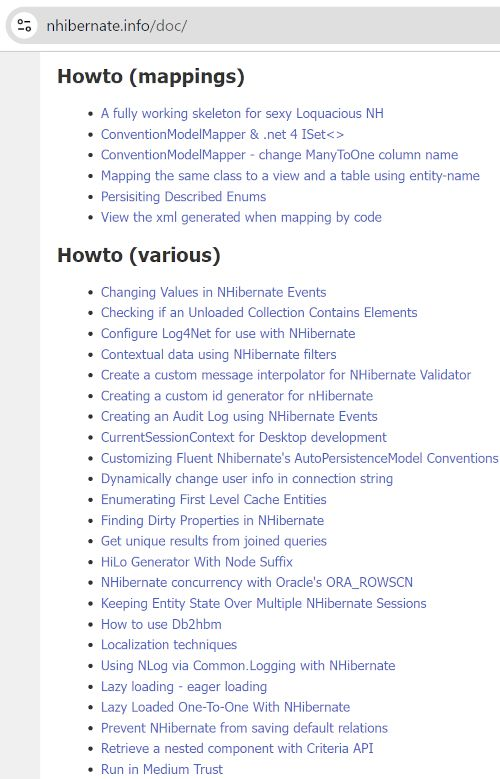Open 'HiLo Generator With Node Suffix' link
500x779 pixels.
[x=197, y=562]
